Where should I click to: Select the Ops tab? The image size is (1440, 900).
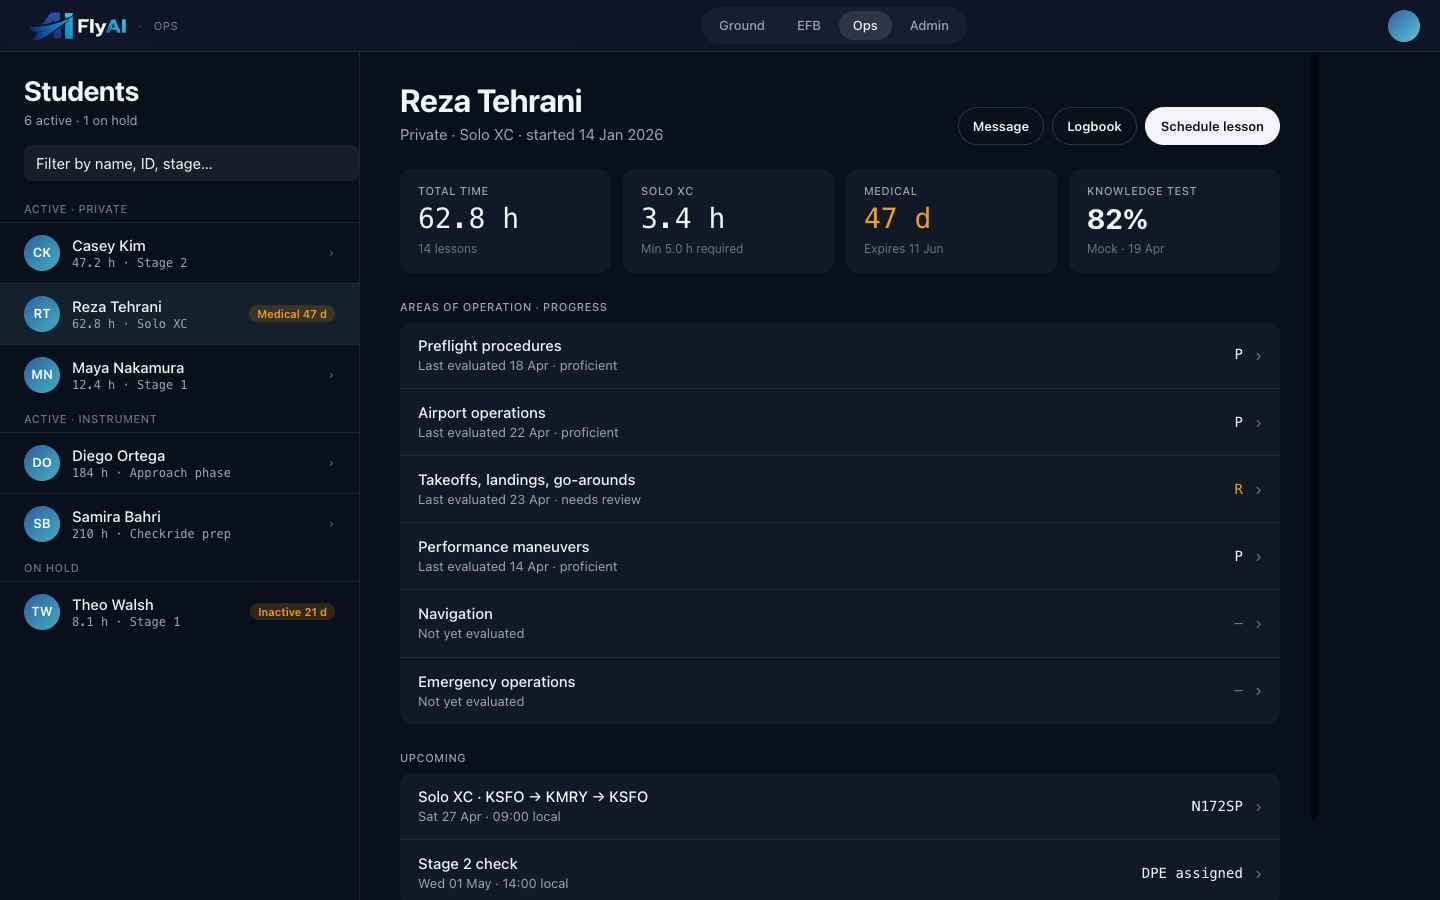(x=865, y=26)
